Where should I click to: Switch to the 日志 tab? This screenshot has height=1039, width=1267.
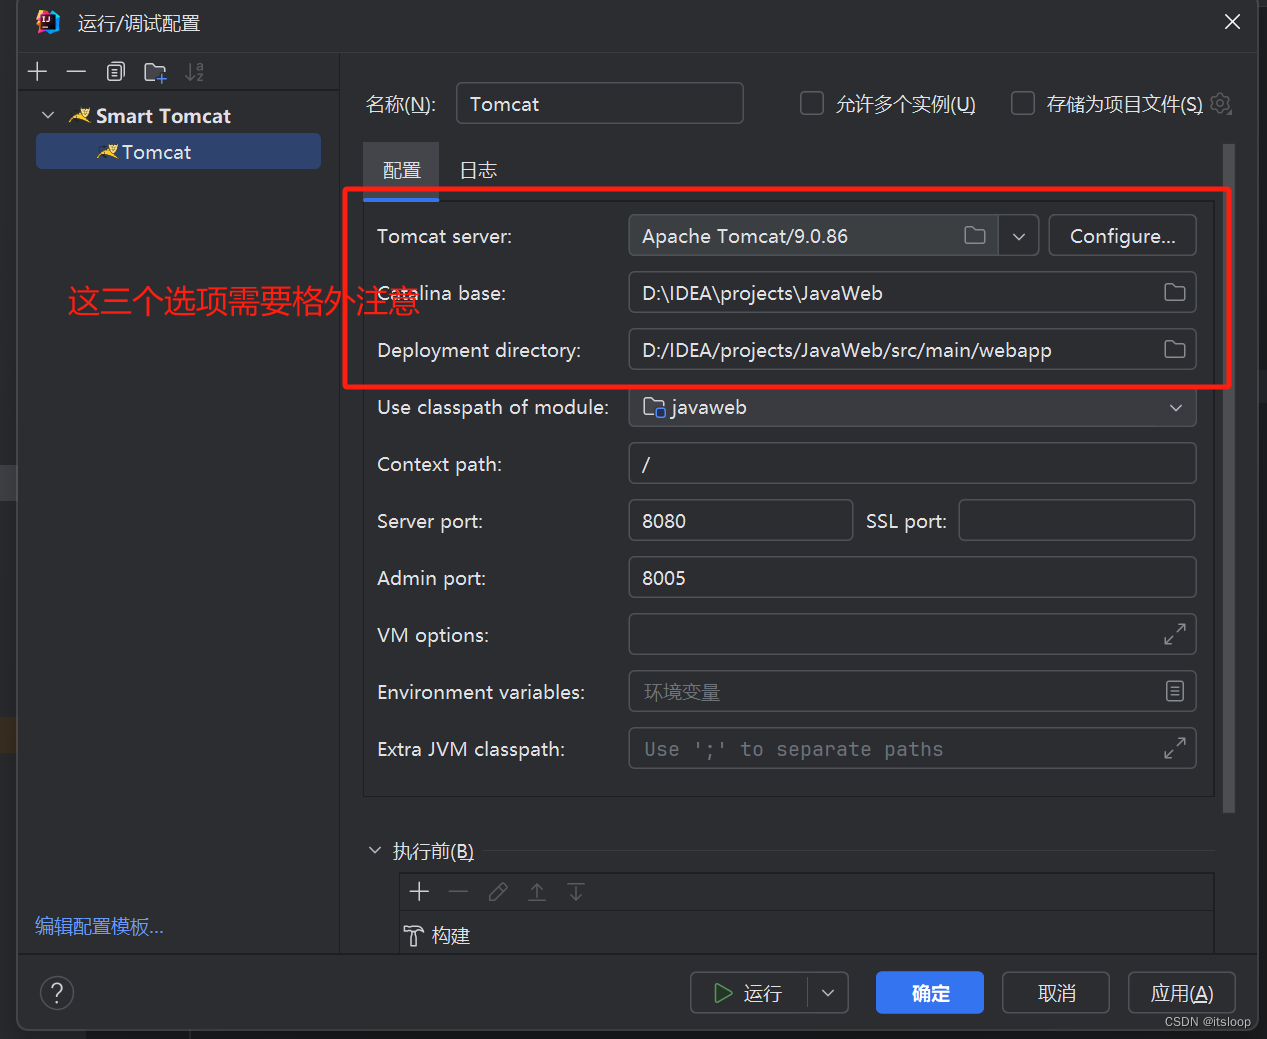pyautogui.click(x=478, y=170)
